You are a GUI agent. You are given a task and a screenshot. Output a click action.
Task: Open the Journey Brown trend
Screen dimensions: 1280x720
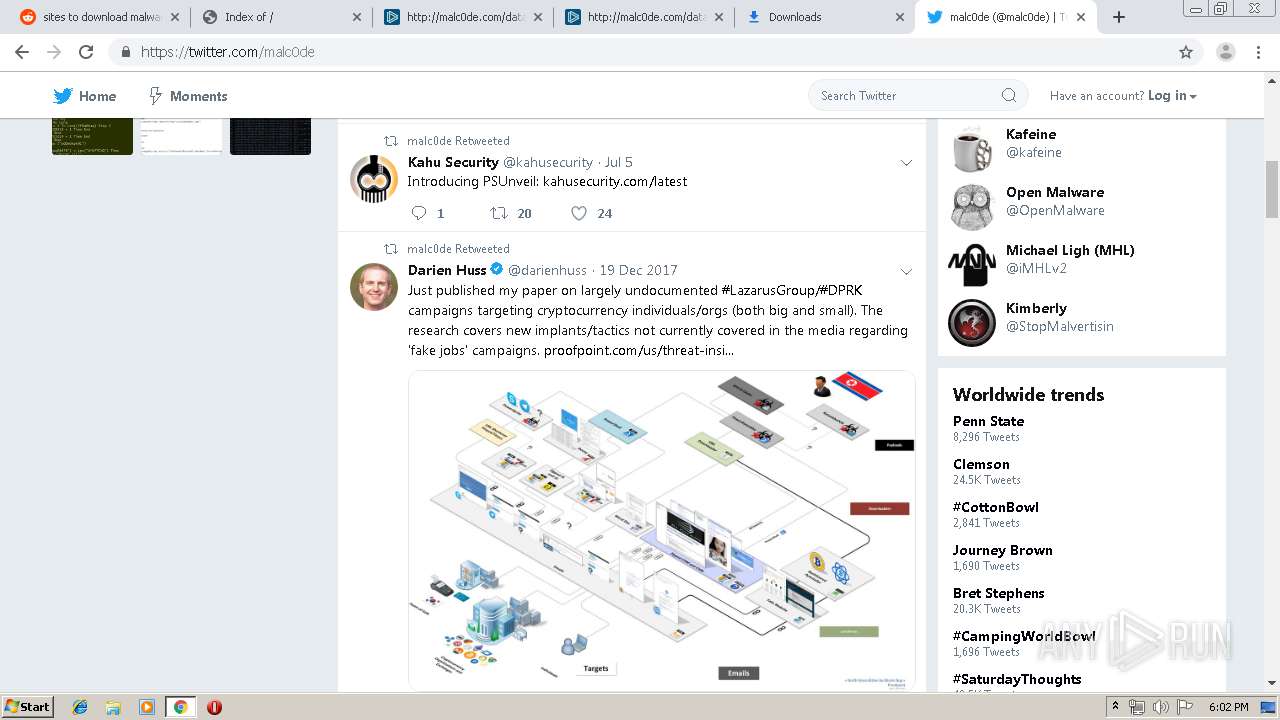[x=1003, y=550]
